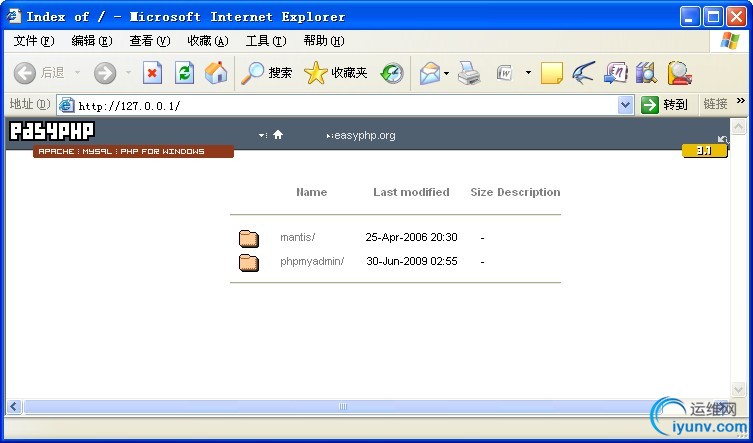This screenshot has height=443, width=753.
Task: Click the phpmyadmin folder icon
Action: [x=249, y=262]
